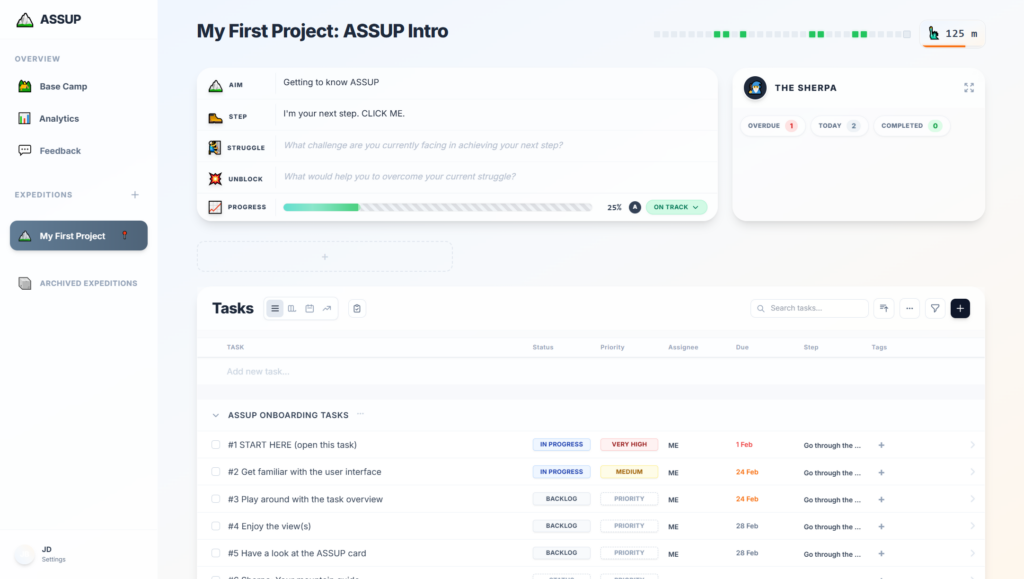This screenshot has height=579, width=1024.
Task: Click the clipboard icon next to view switcher
Action: click(x=357, y=308)
